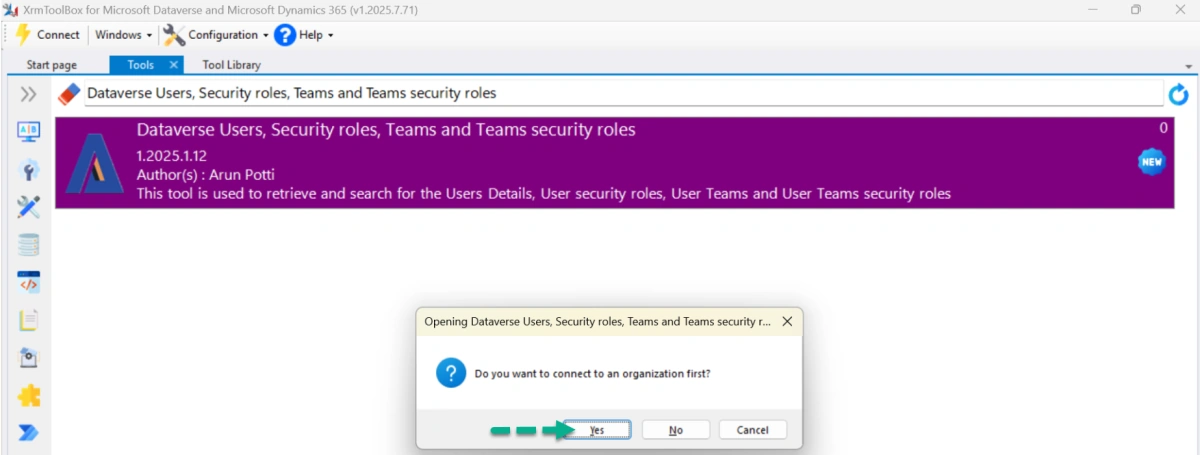Clear the search filter with eraser icon
Viewport: 1200px width, 455px height.
click(x=68, y=94)
